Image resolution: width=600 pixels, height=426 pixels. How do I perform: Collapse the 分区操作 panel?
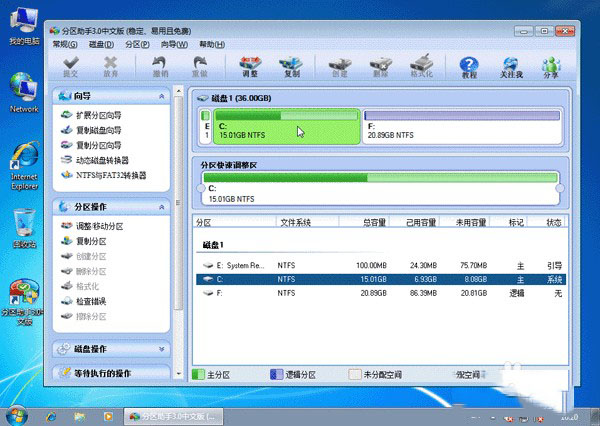point(163,207)
